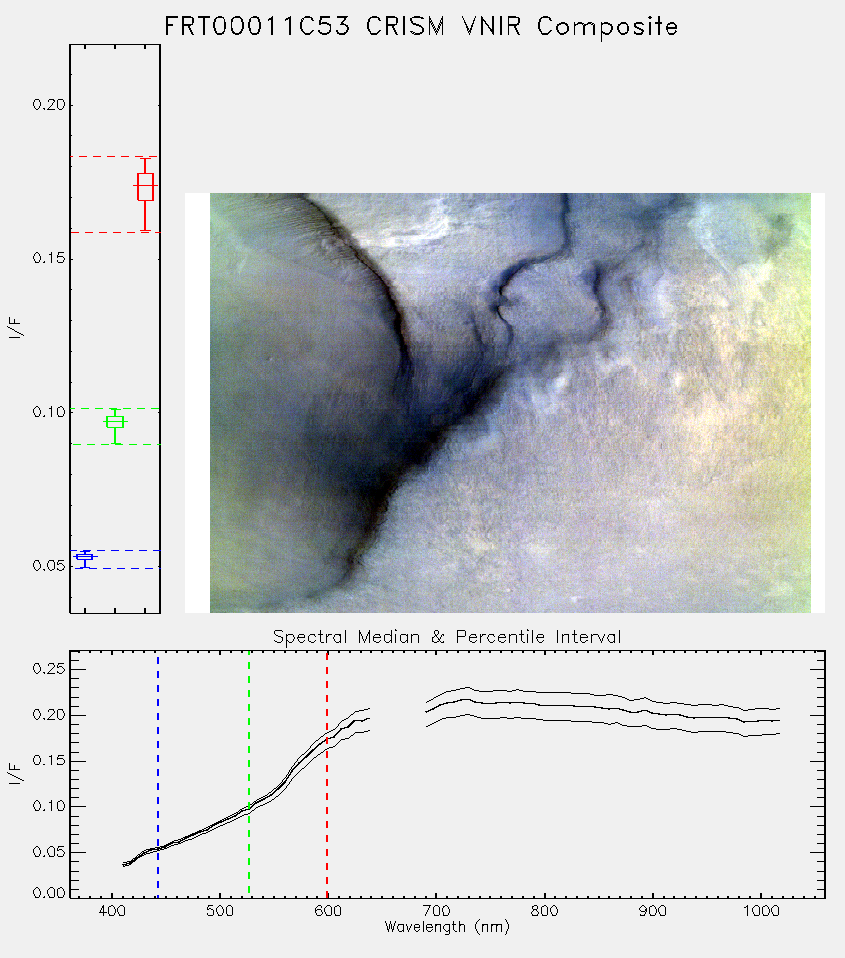845x958 pixels.
Task: Select the red dashed wavelength line
Action: coord(327,774)
